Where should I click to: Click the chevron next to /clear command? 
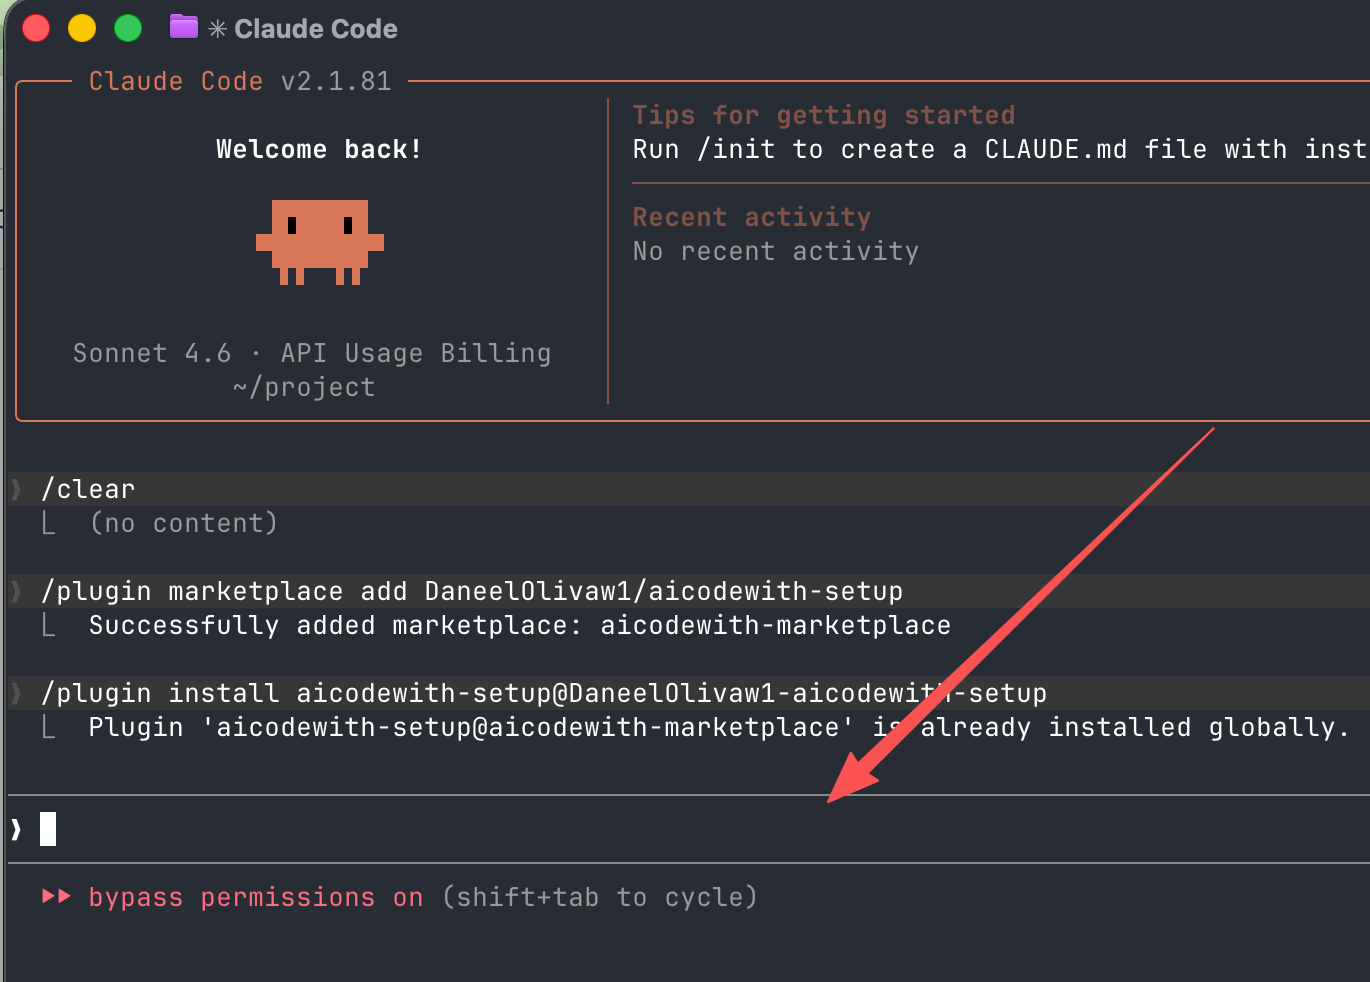tap(16, 489)
